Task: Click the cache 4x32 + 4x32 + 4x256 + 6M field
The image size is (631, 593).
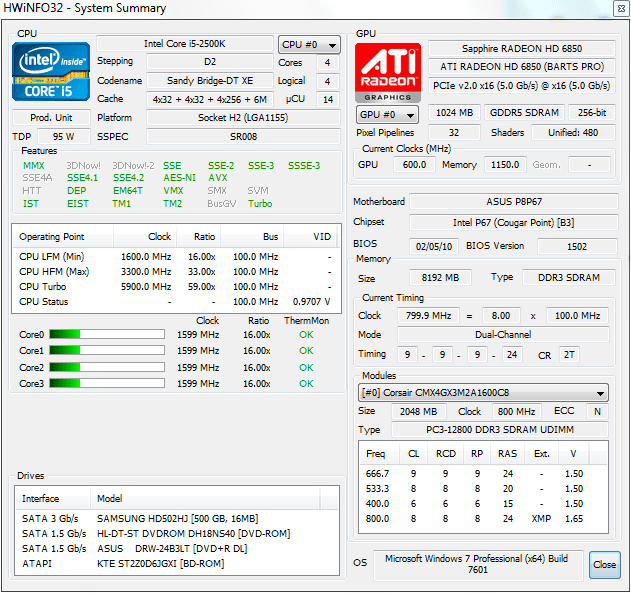Action: point(210,99)
